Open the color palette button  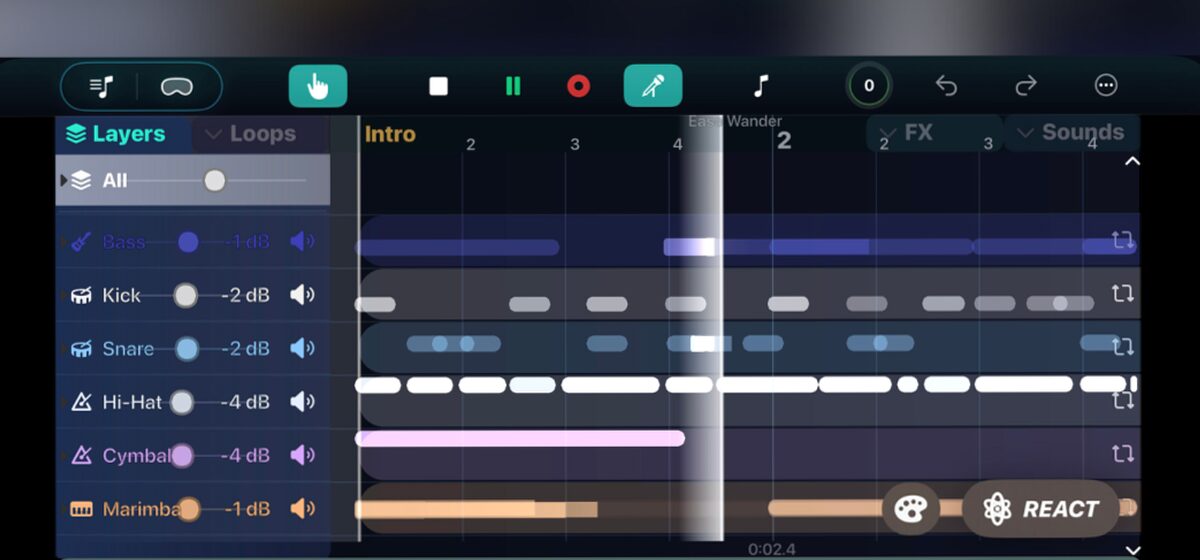point(910,510)
